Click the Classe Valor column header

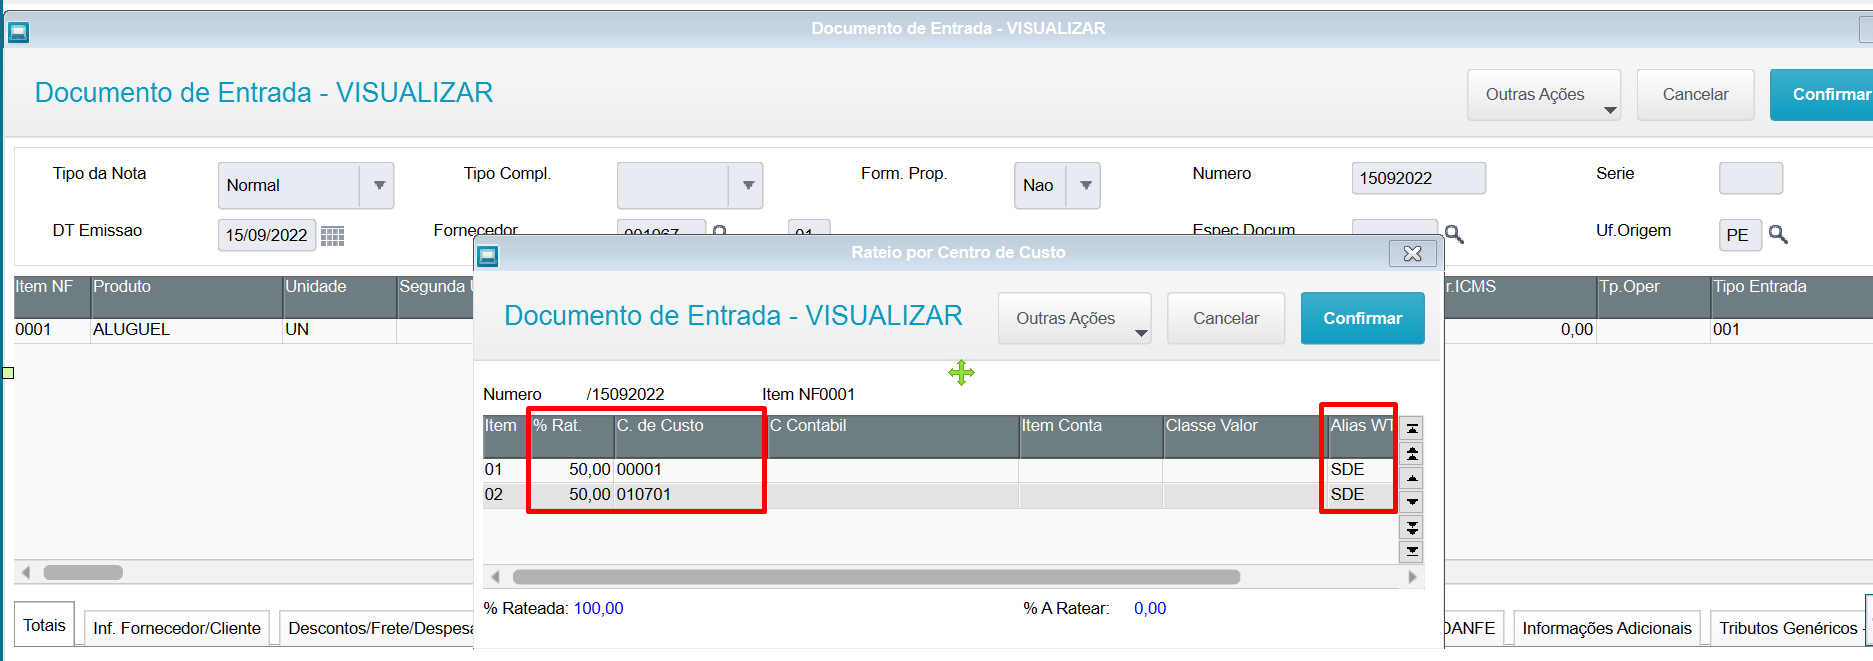point(1245,437)
